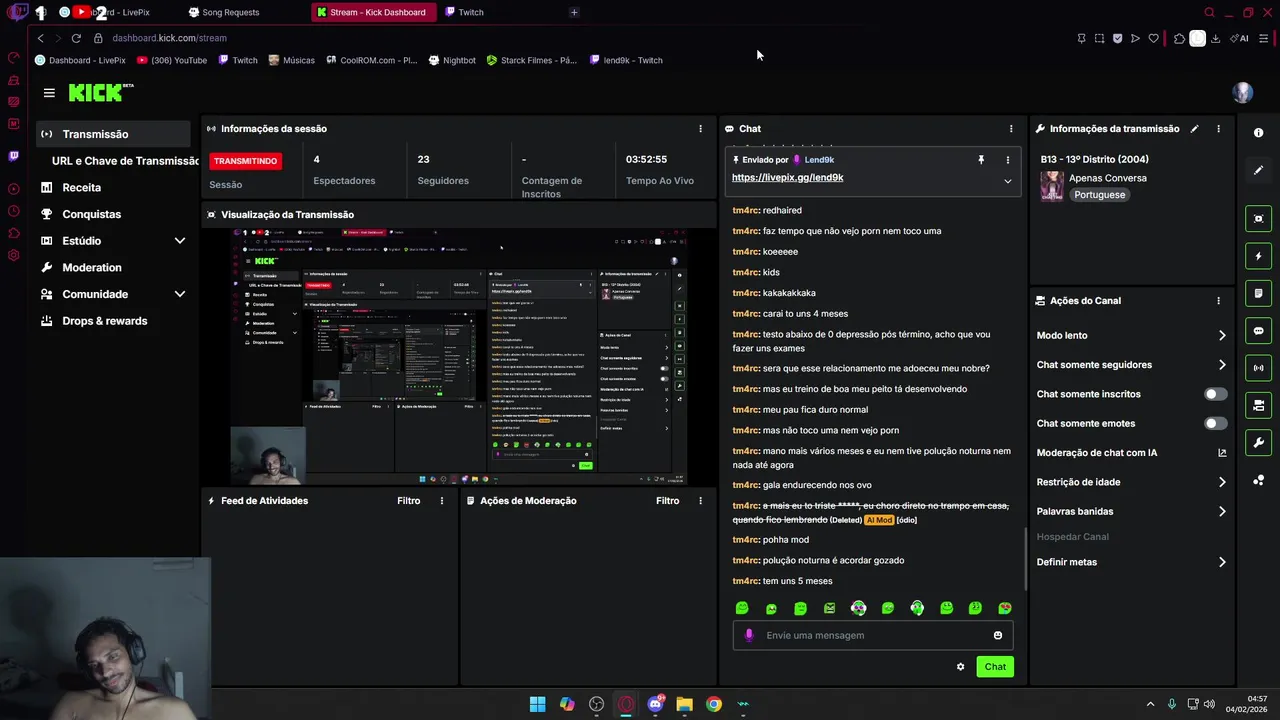Toggle the lightning activity feed icon
Image resolution: width=1280 pixels, height=720 pixels.
point(1258,256)
